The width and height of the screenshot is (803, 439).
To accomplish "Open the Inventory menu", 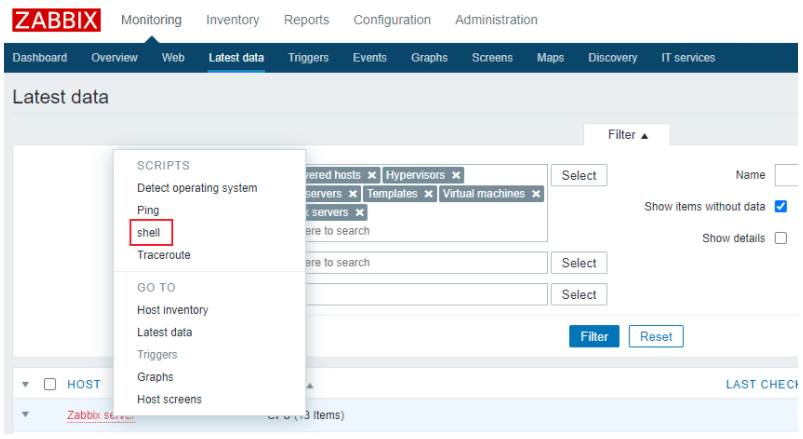I will click(233, 20).
